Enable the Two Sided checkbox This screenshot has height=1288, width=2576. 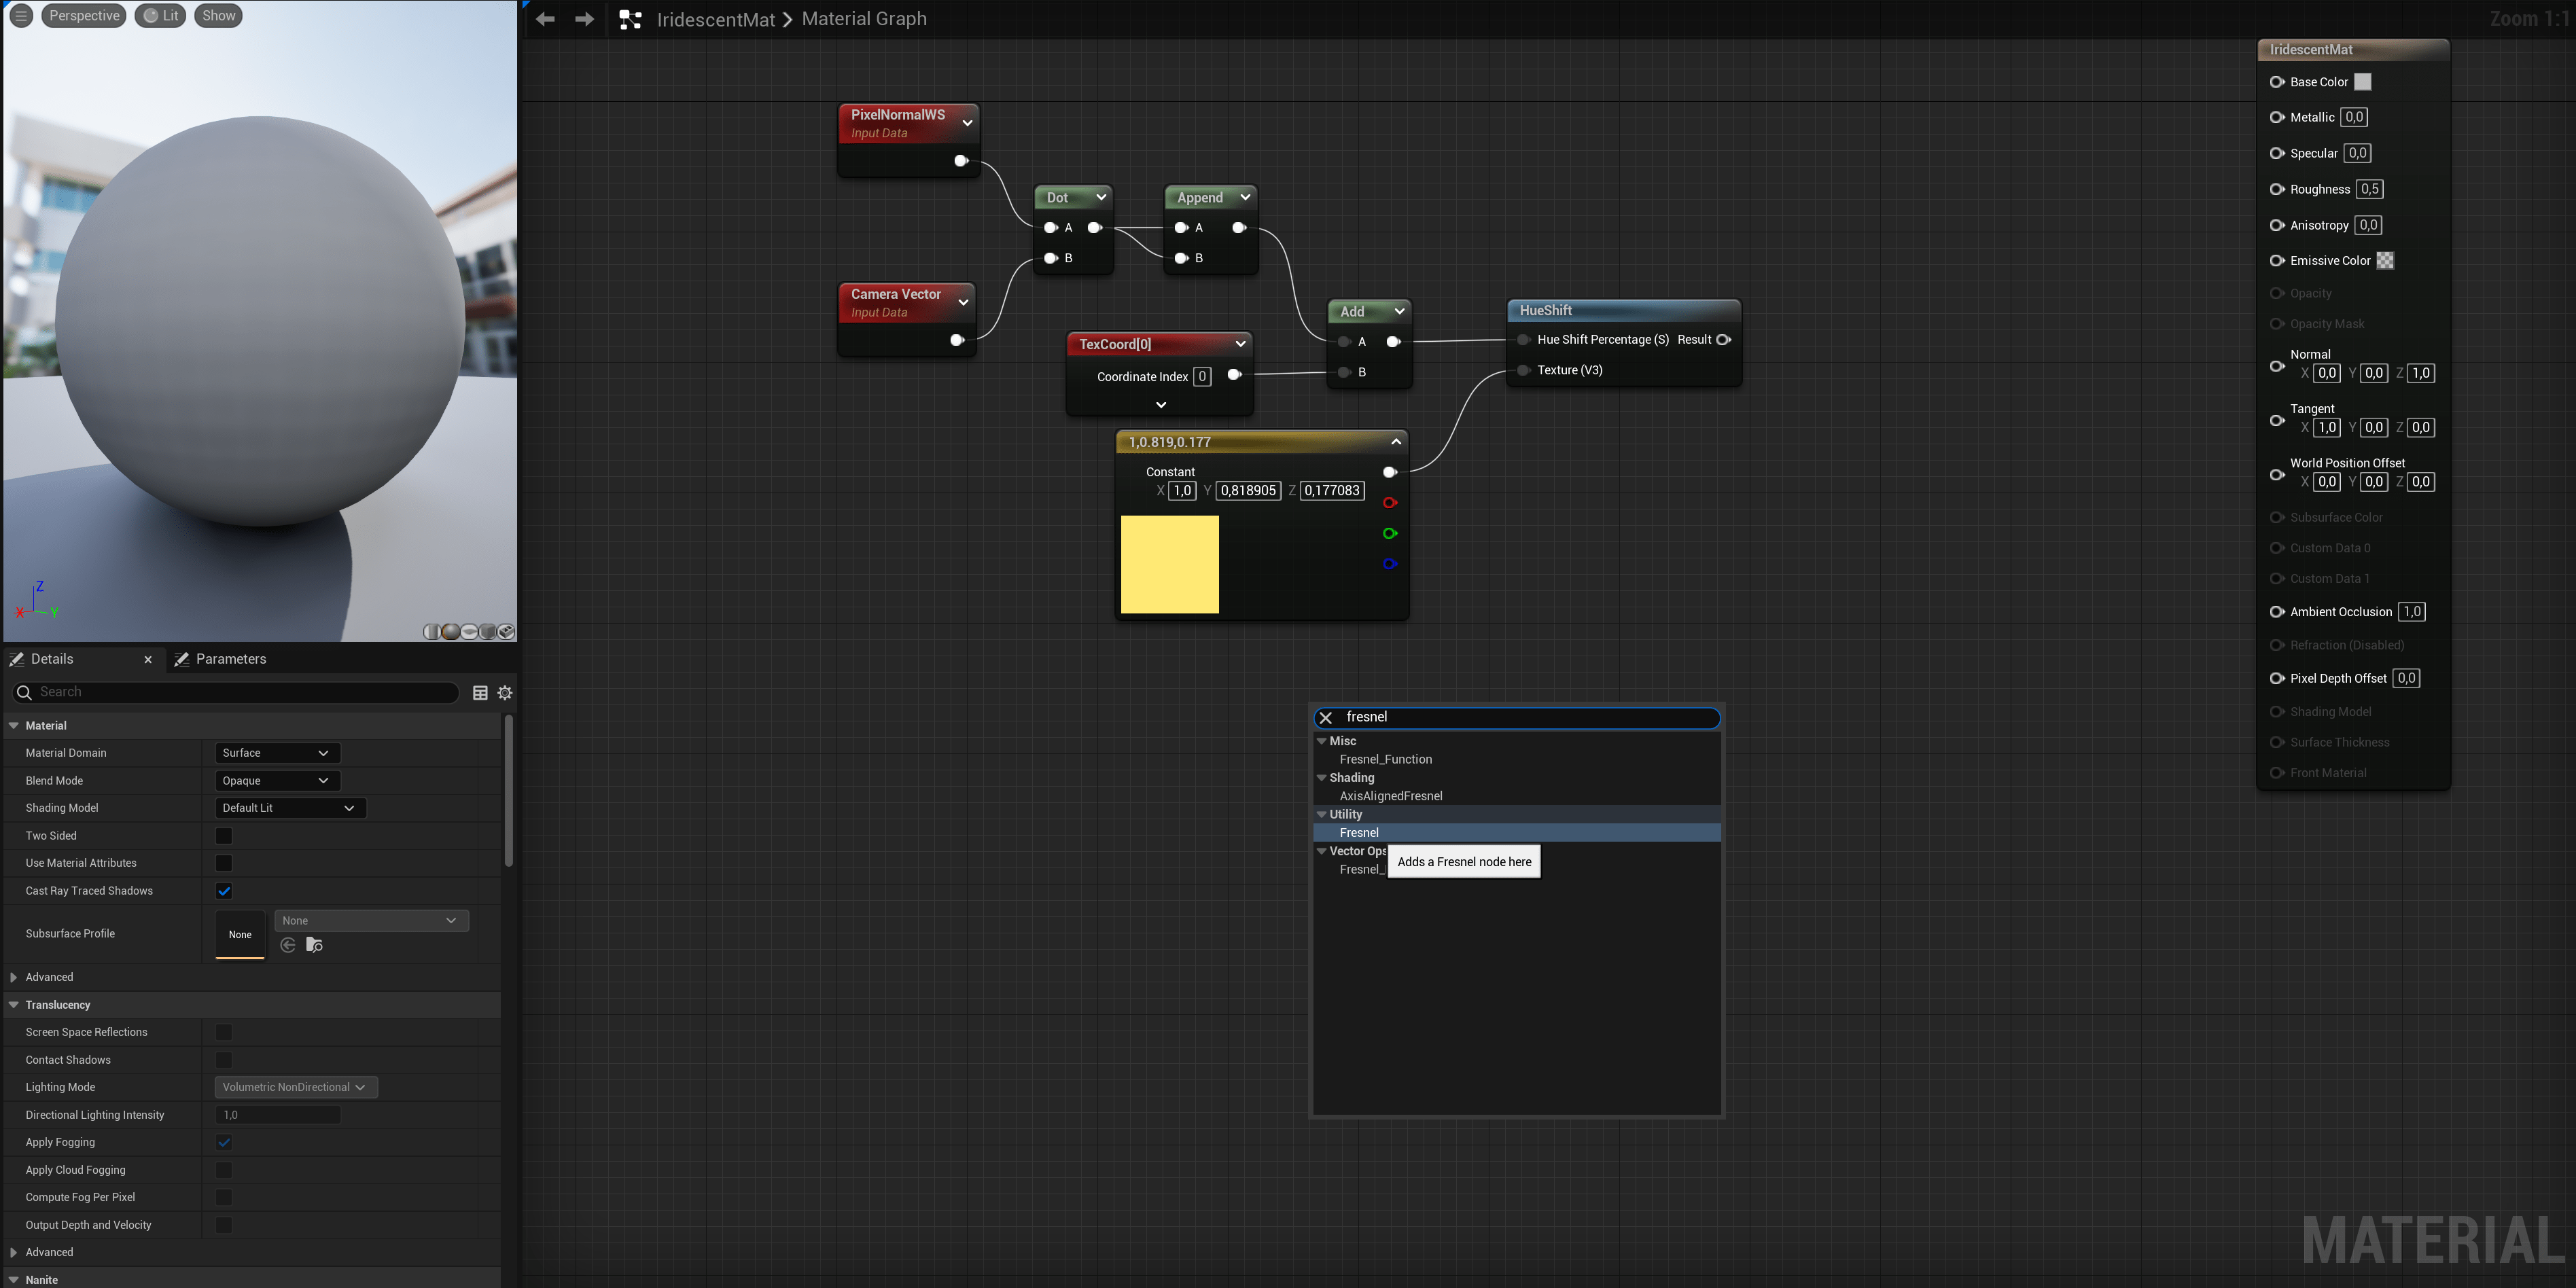tap(224, 835)
